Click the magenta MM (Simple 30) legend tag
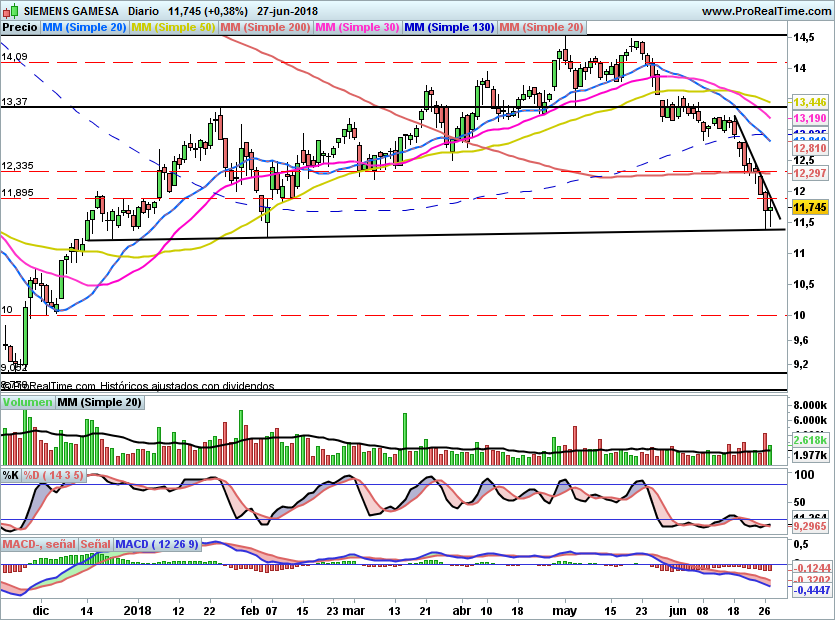 357,29
